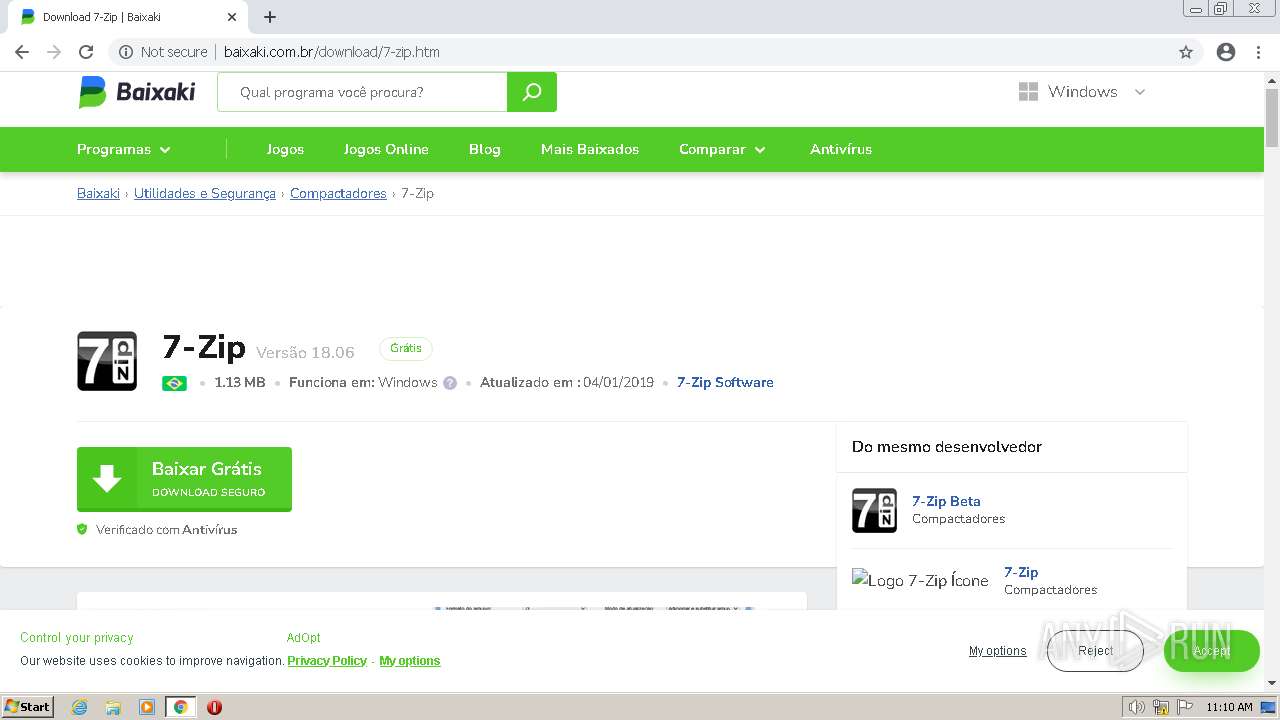The width and height of the screenshot is (1280, 720).
Task: Open the 7-Zip Compactadores sidebar link
Action: coord(1021,572)
